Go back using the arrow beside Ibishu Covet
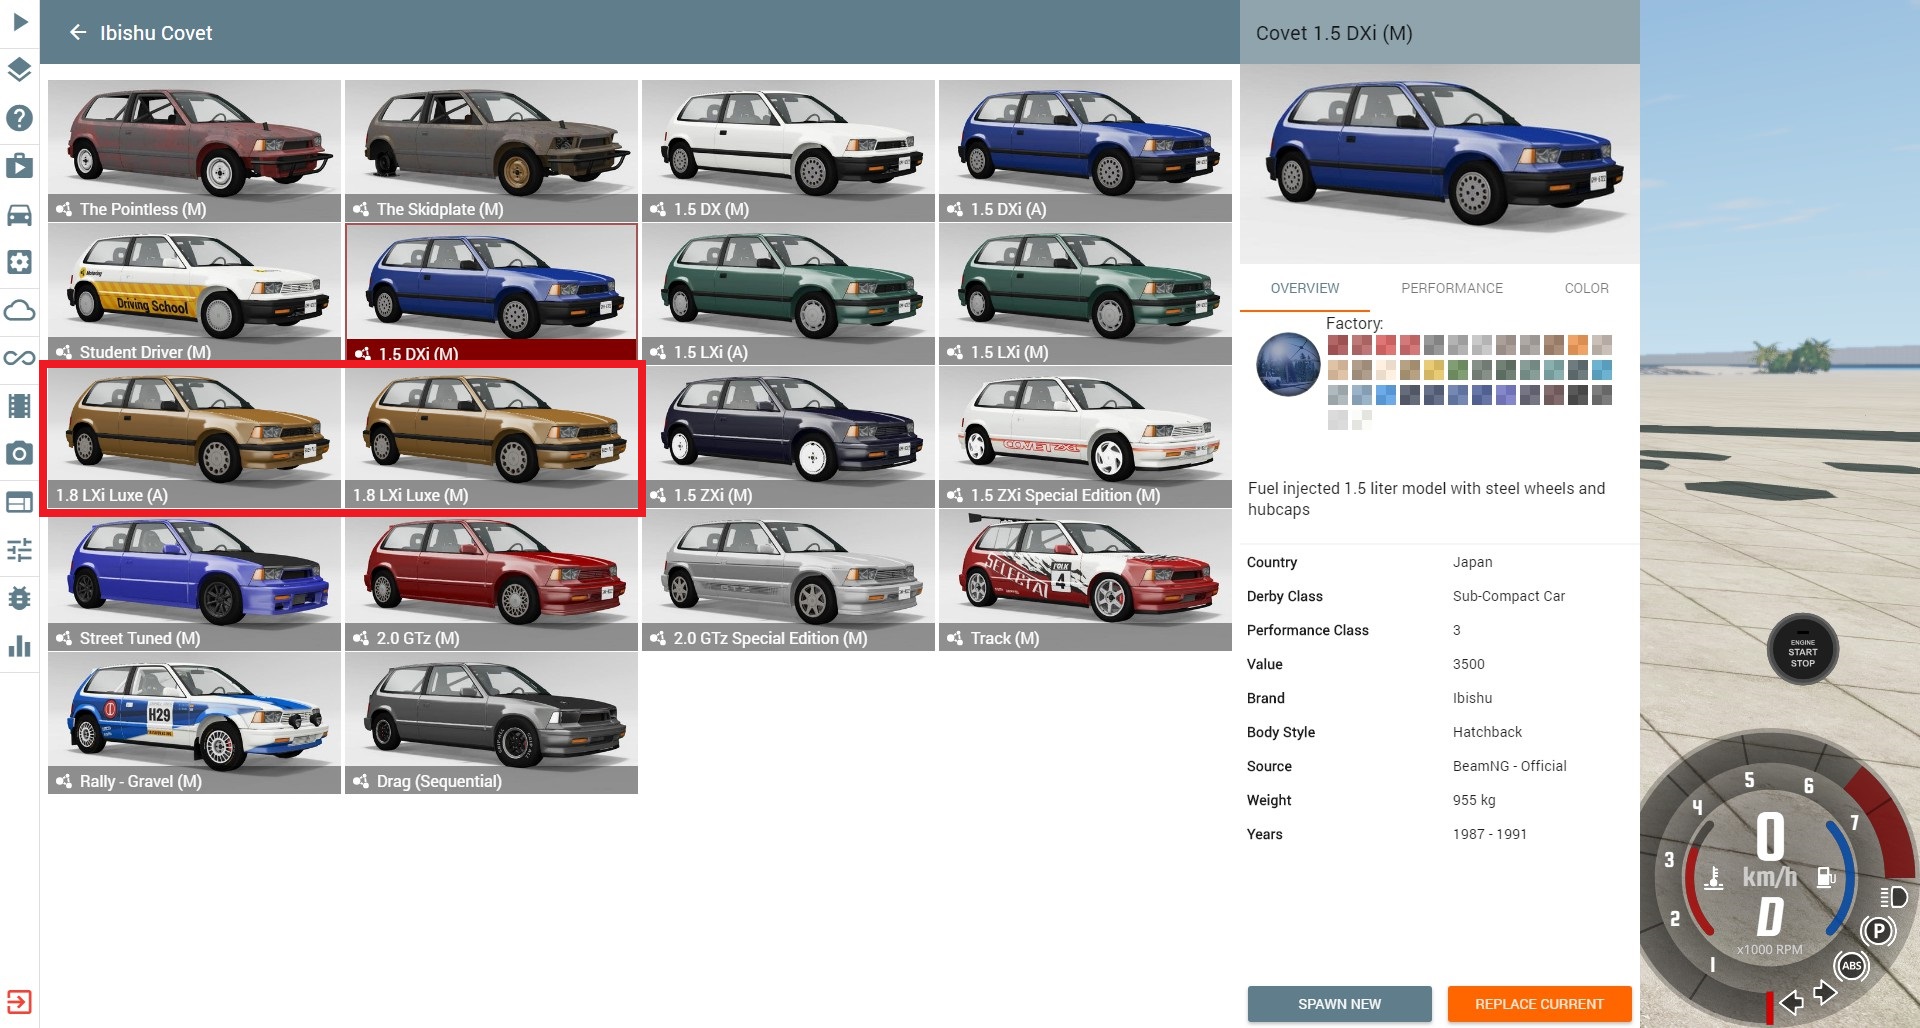The width and height of the screenshot is (1920, 1028). [78, 33]
